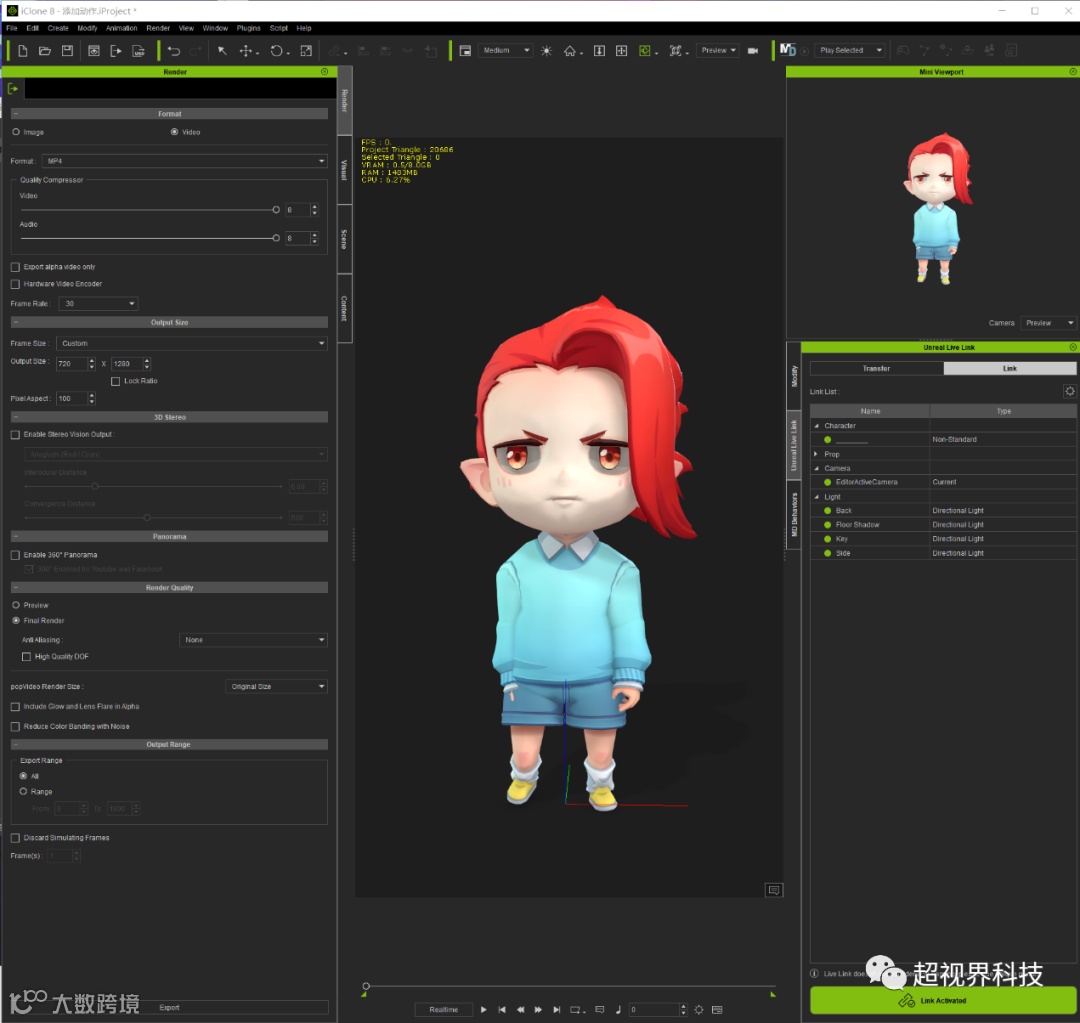Switch to the Visual side tab
The width and height of the screenshot is (1080, 1023).
pos(344,170)
